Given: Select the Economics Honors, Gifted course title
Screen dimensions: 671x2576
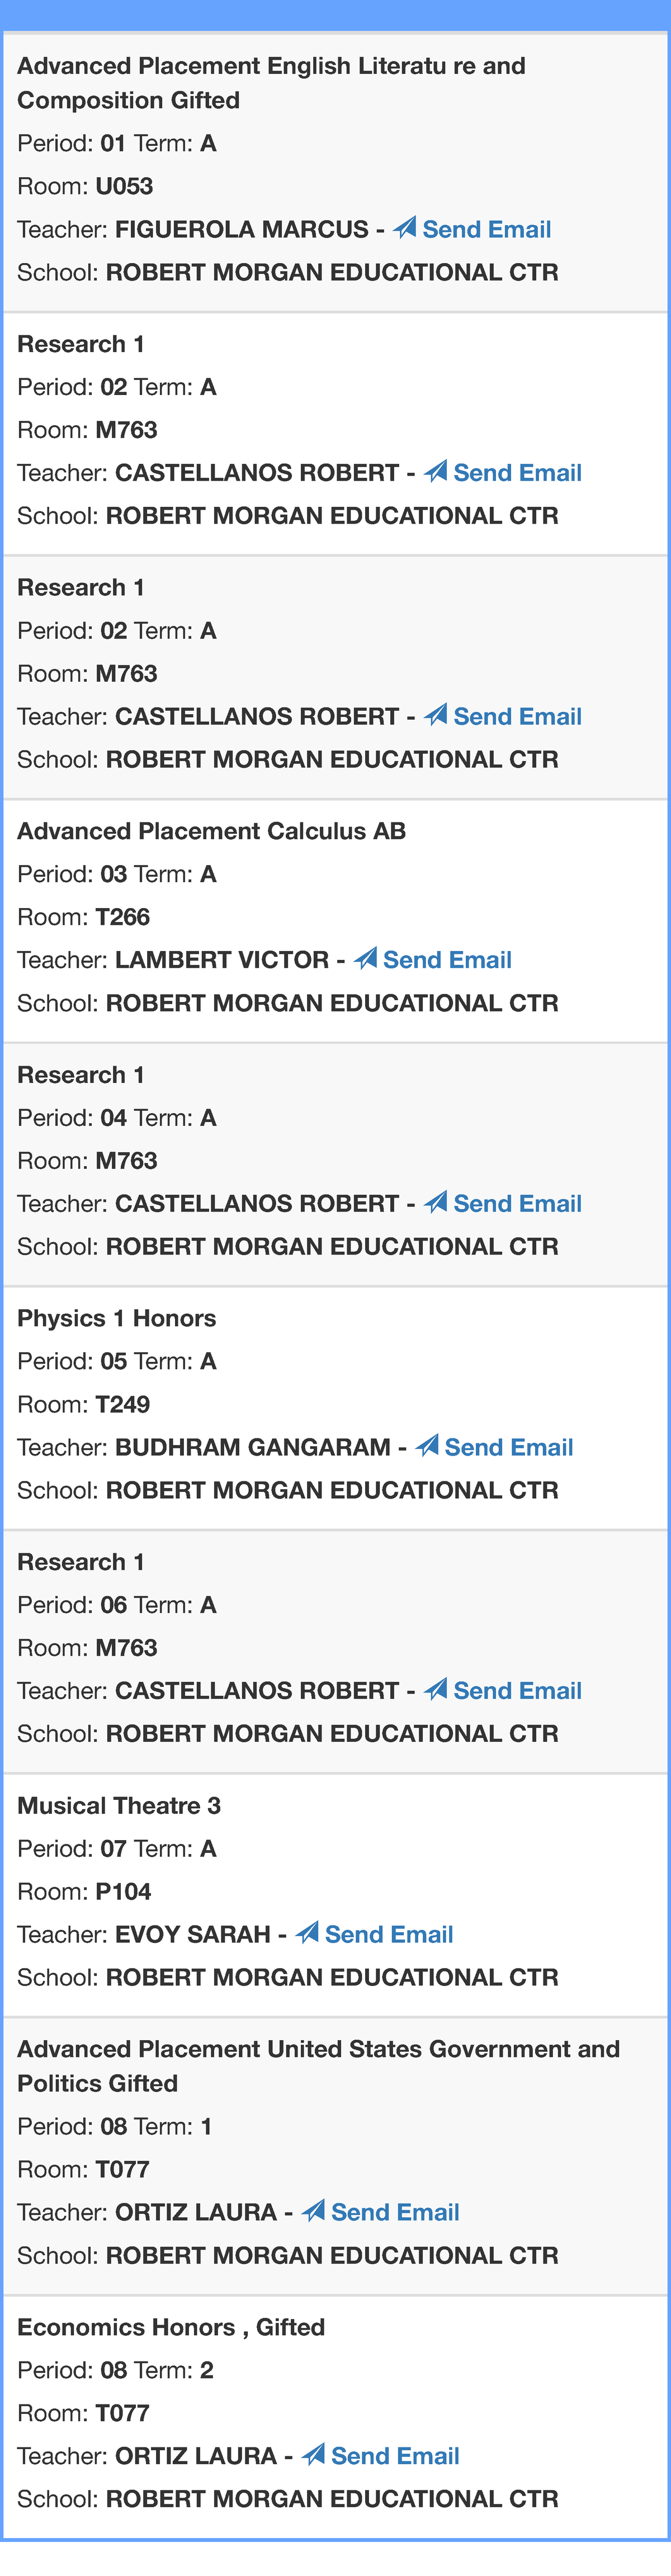Looking at the screenshot, I should coord(171,2327).
